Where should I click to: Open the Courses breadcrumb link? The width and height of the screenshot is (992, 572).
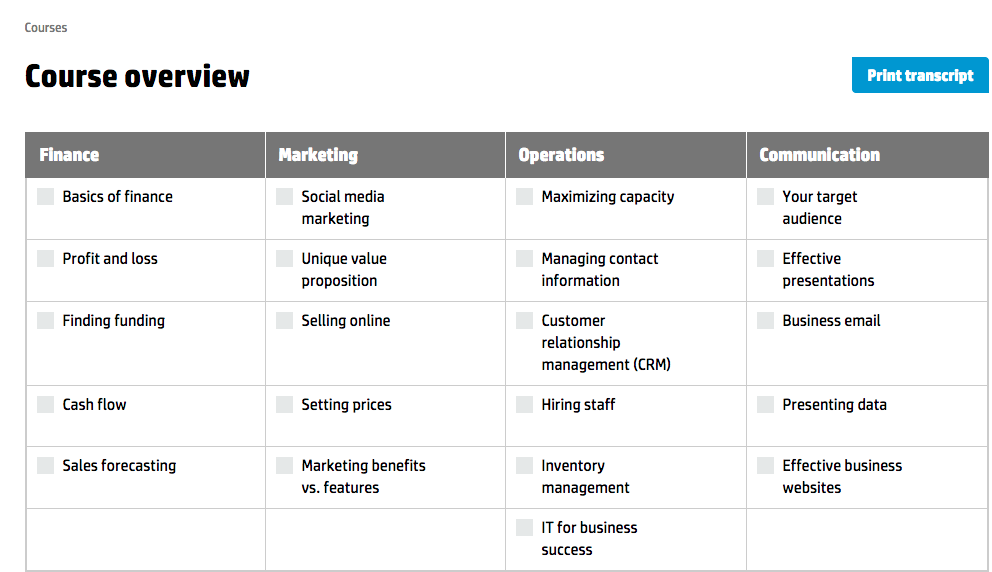click(46, 28)
